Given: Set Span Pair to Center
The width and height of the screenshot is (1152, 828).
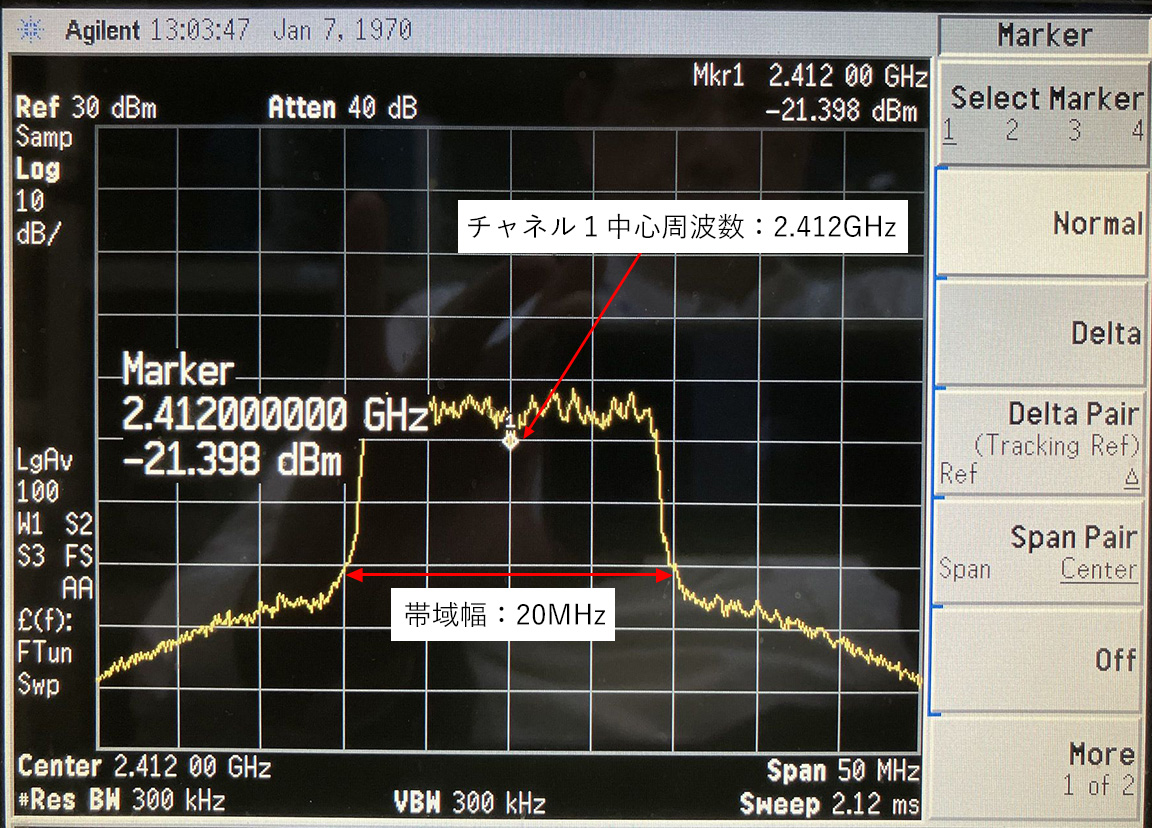Looking at the screenshot, I should (1099, 570).
